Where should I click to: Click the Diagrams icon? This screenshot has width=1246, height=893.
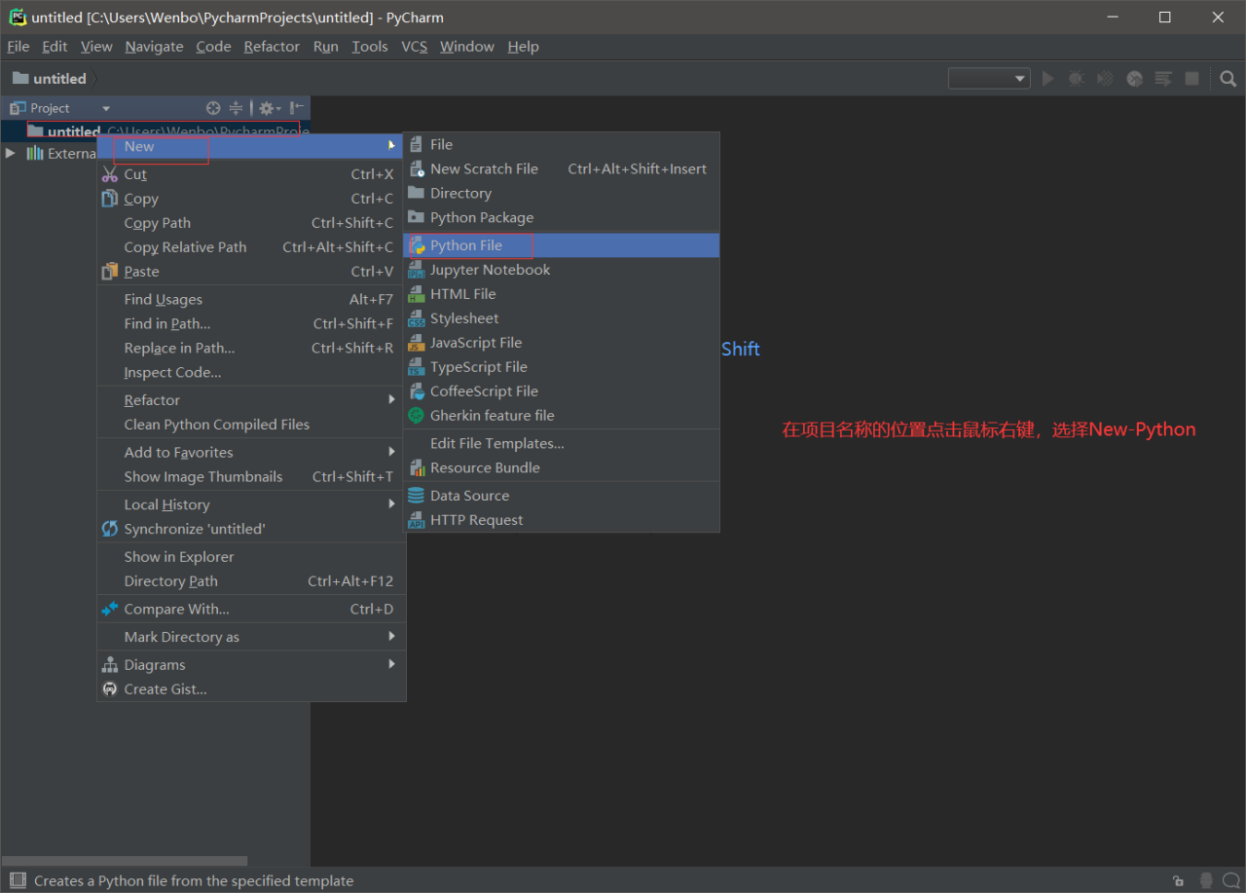coord(110,665)
